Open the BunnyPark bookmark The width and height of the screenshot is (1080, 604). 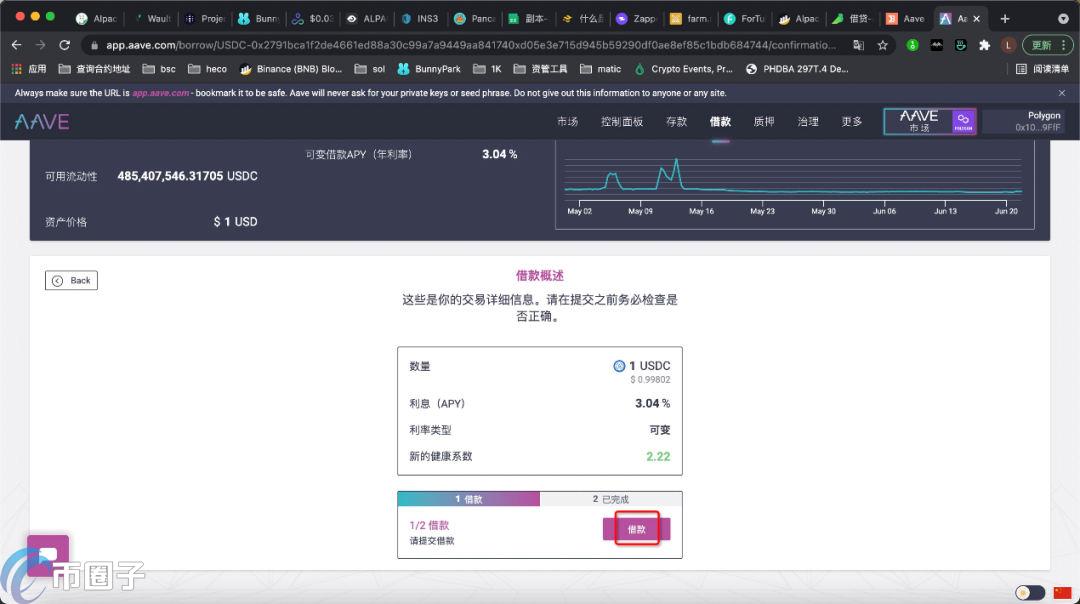pos(429,69)
